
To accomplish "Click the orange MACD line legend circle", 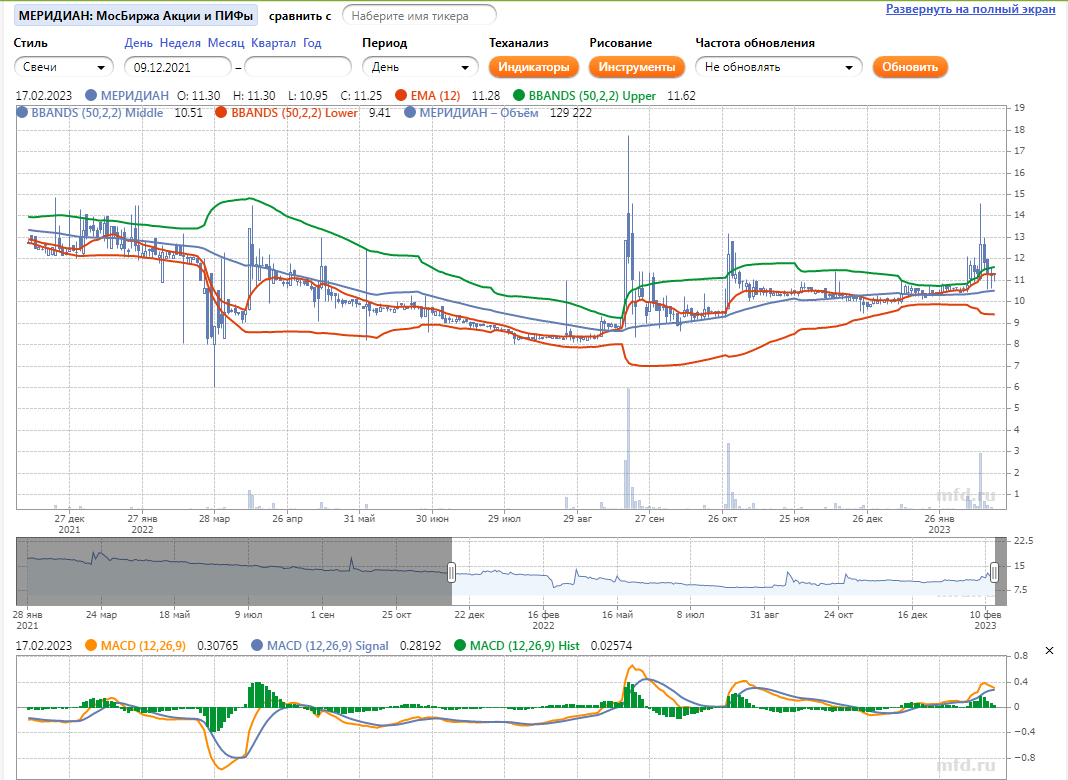I will pos(93,646).
